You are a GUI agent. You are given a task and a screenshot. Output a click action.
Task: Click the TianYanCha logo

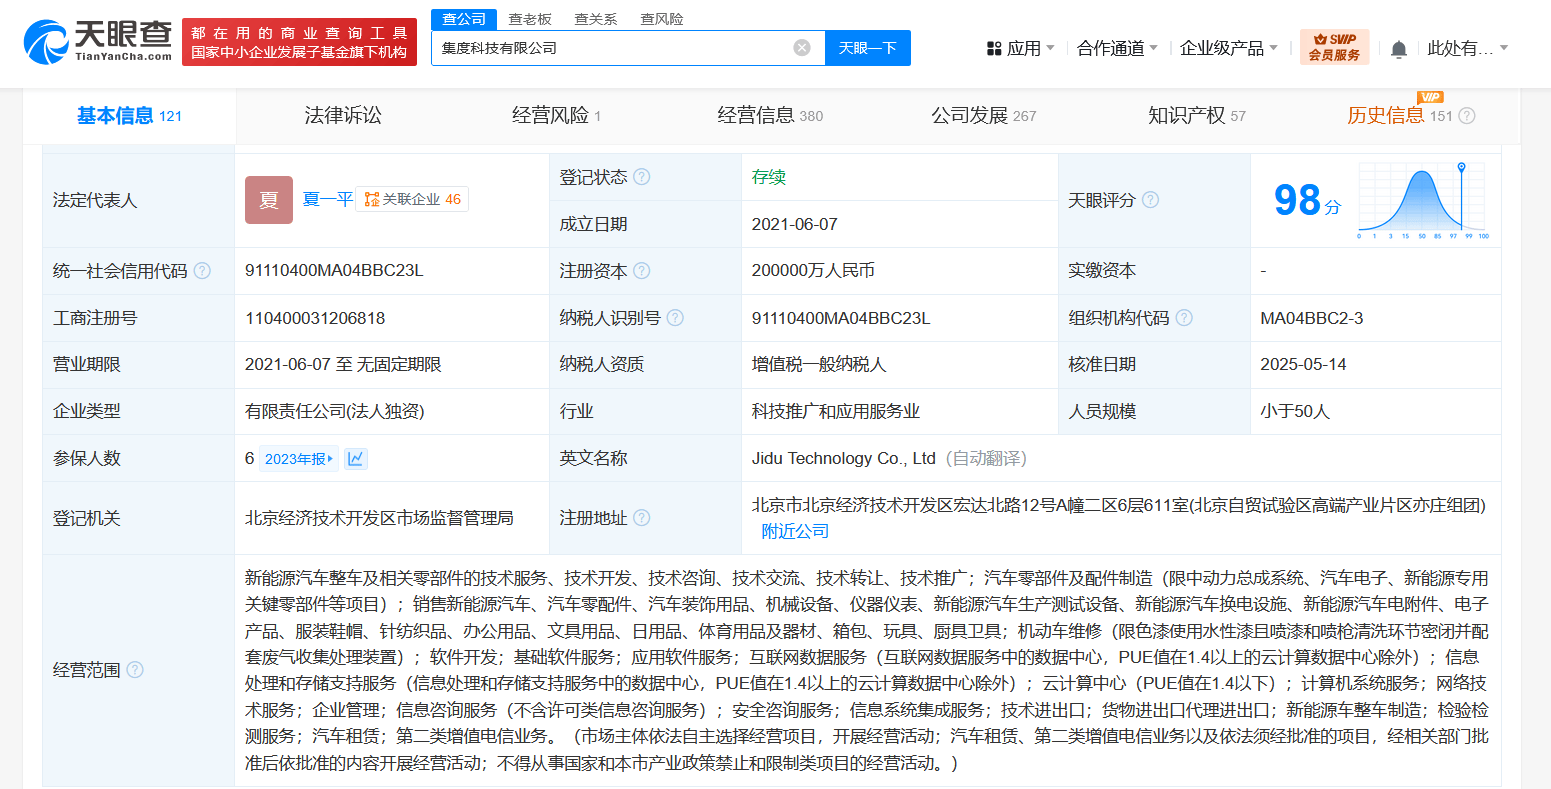(98, 42)
